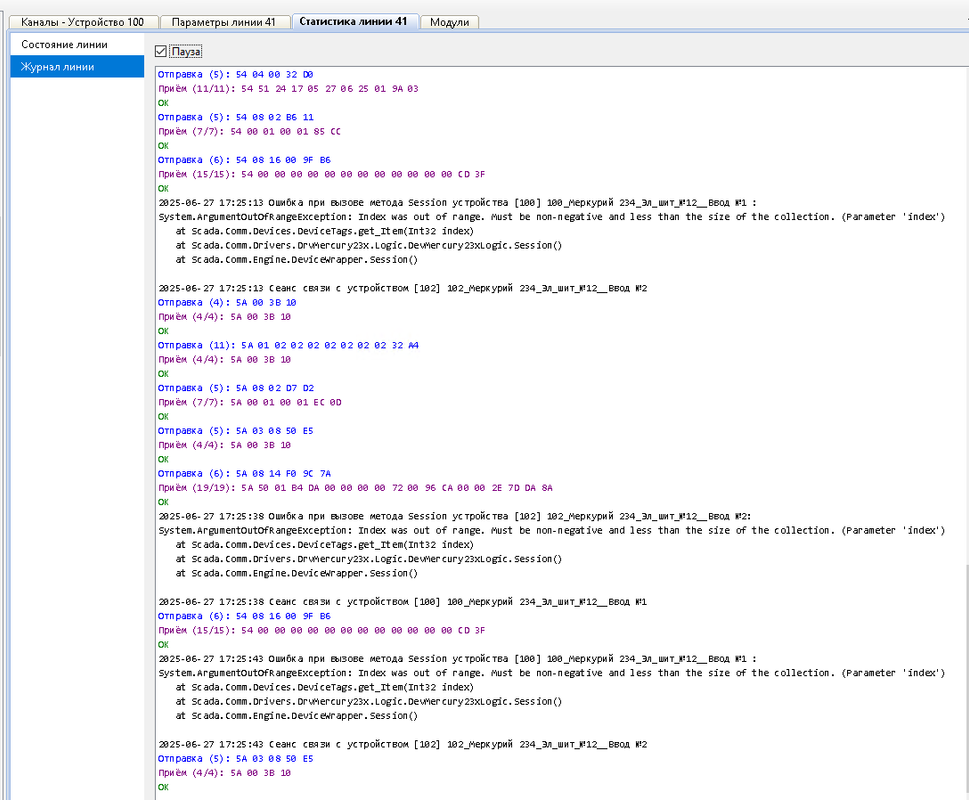Select Журнал линии in the side list
969x800 pixels.
click(x=77, y=67)
